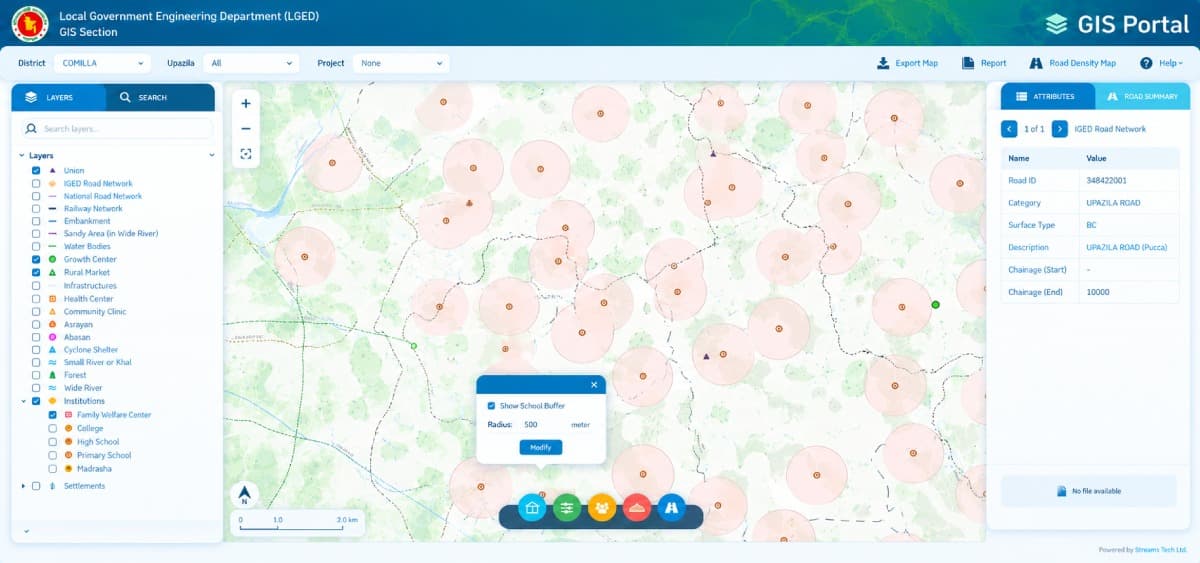Click the Help question mark icon
The image size is (1200, 563).
click(1146, 63)
